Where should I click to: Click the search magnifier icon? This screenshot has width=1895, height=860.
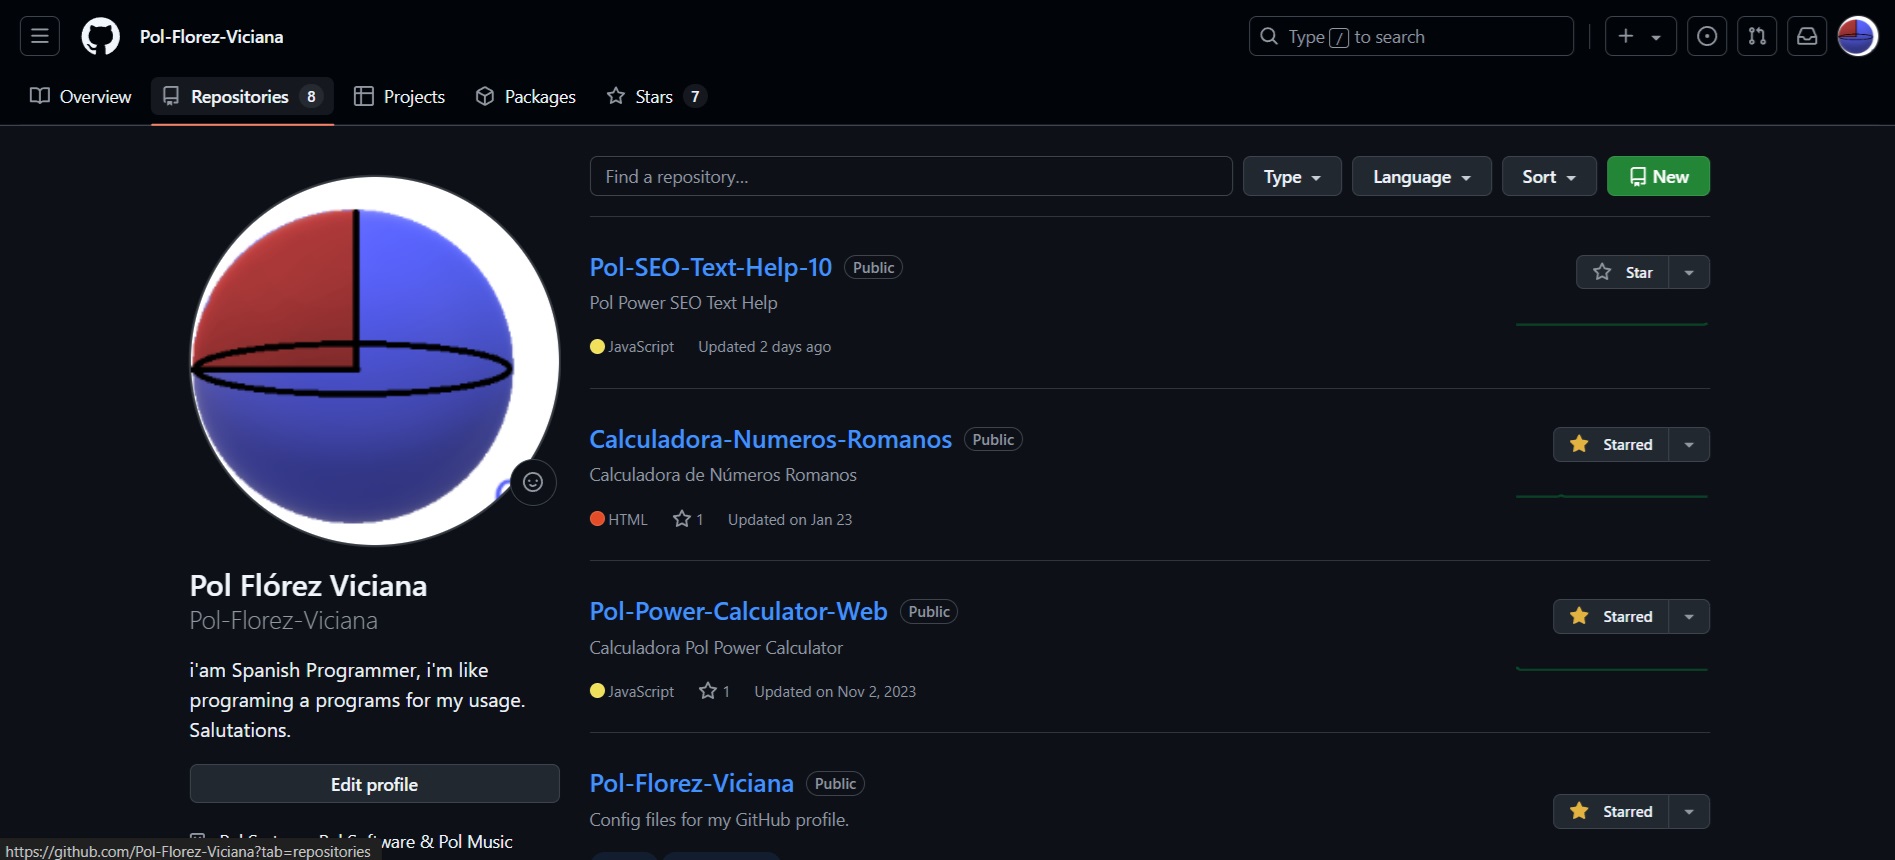click(1269, 36)
